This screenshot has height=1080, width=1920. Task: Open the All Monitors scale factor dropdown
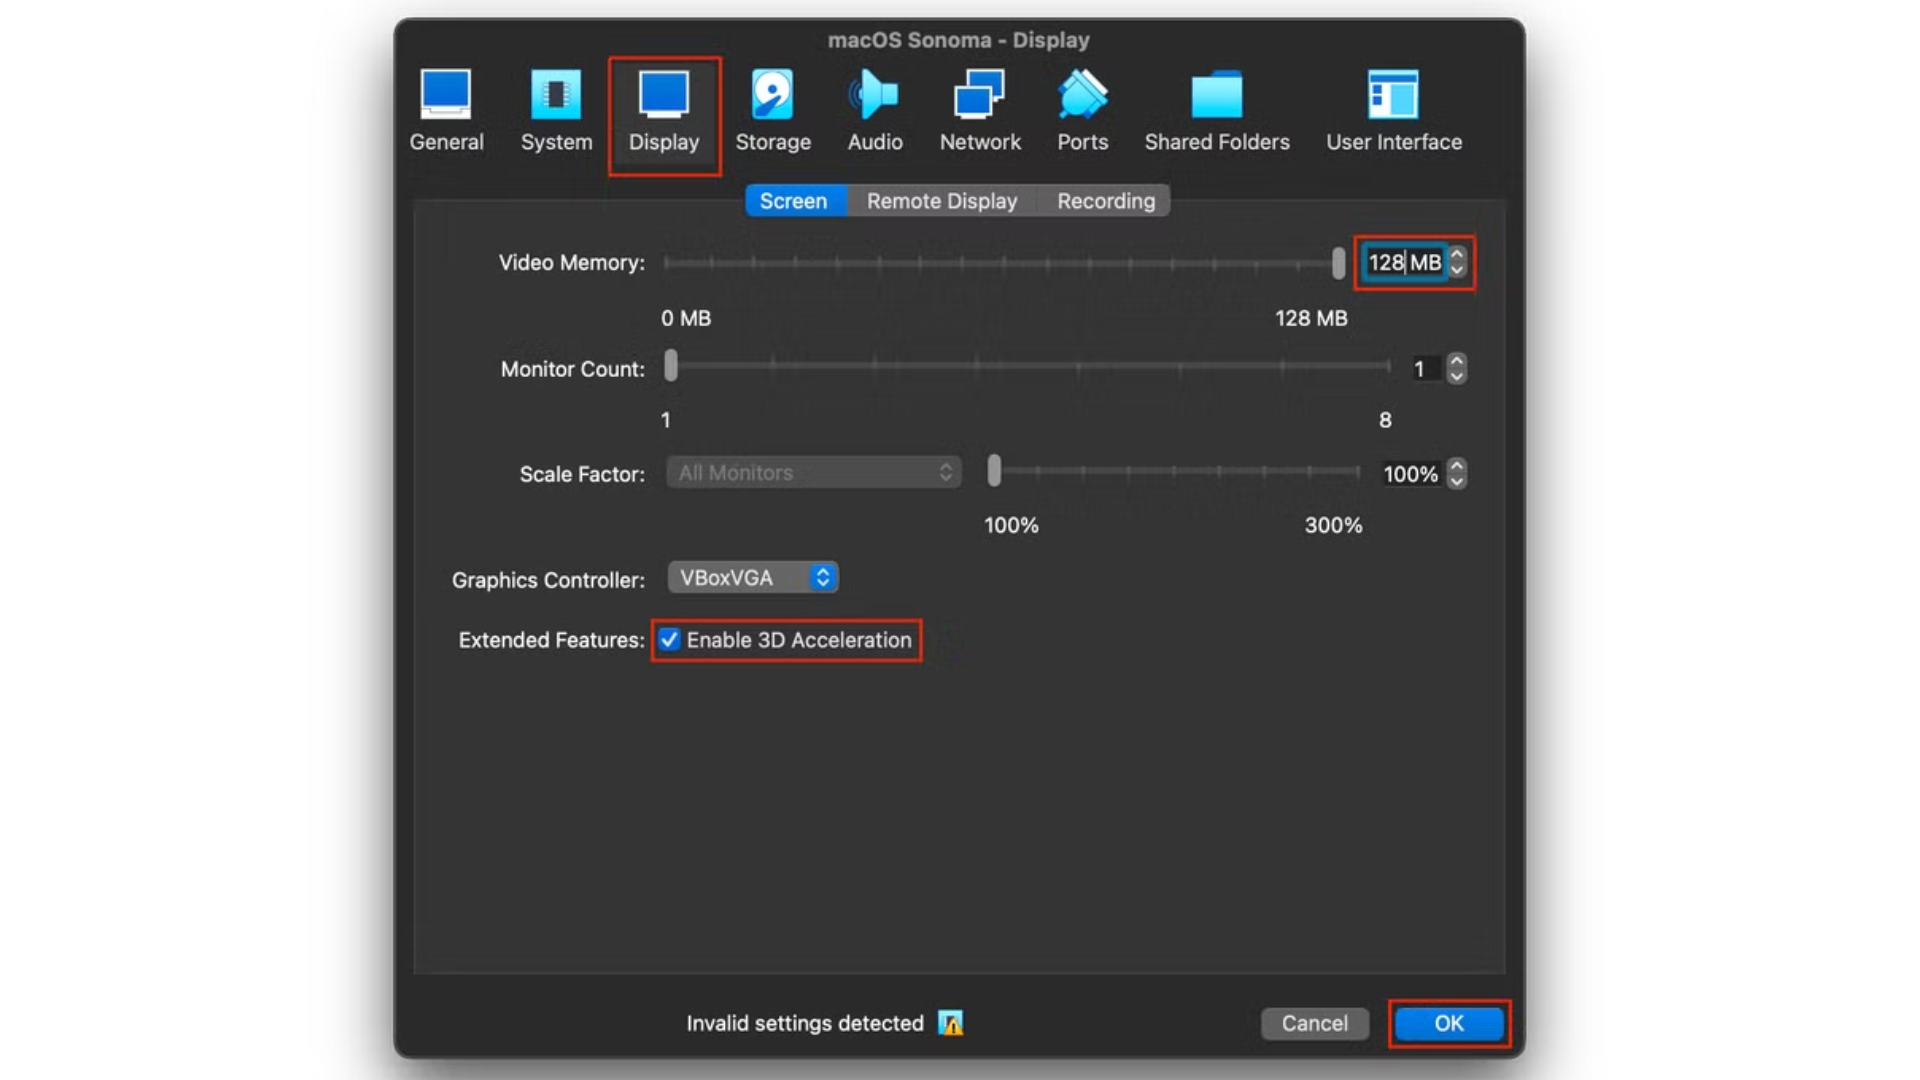point(814,473)
